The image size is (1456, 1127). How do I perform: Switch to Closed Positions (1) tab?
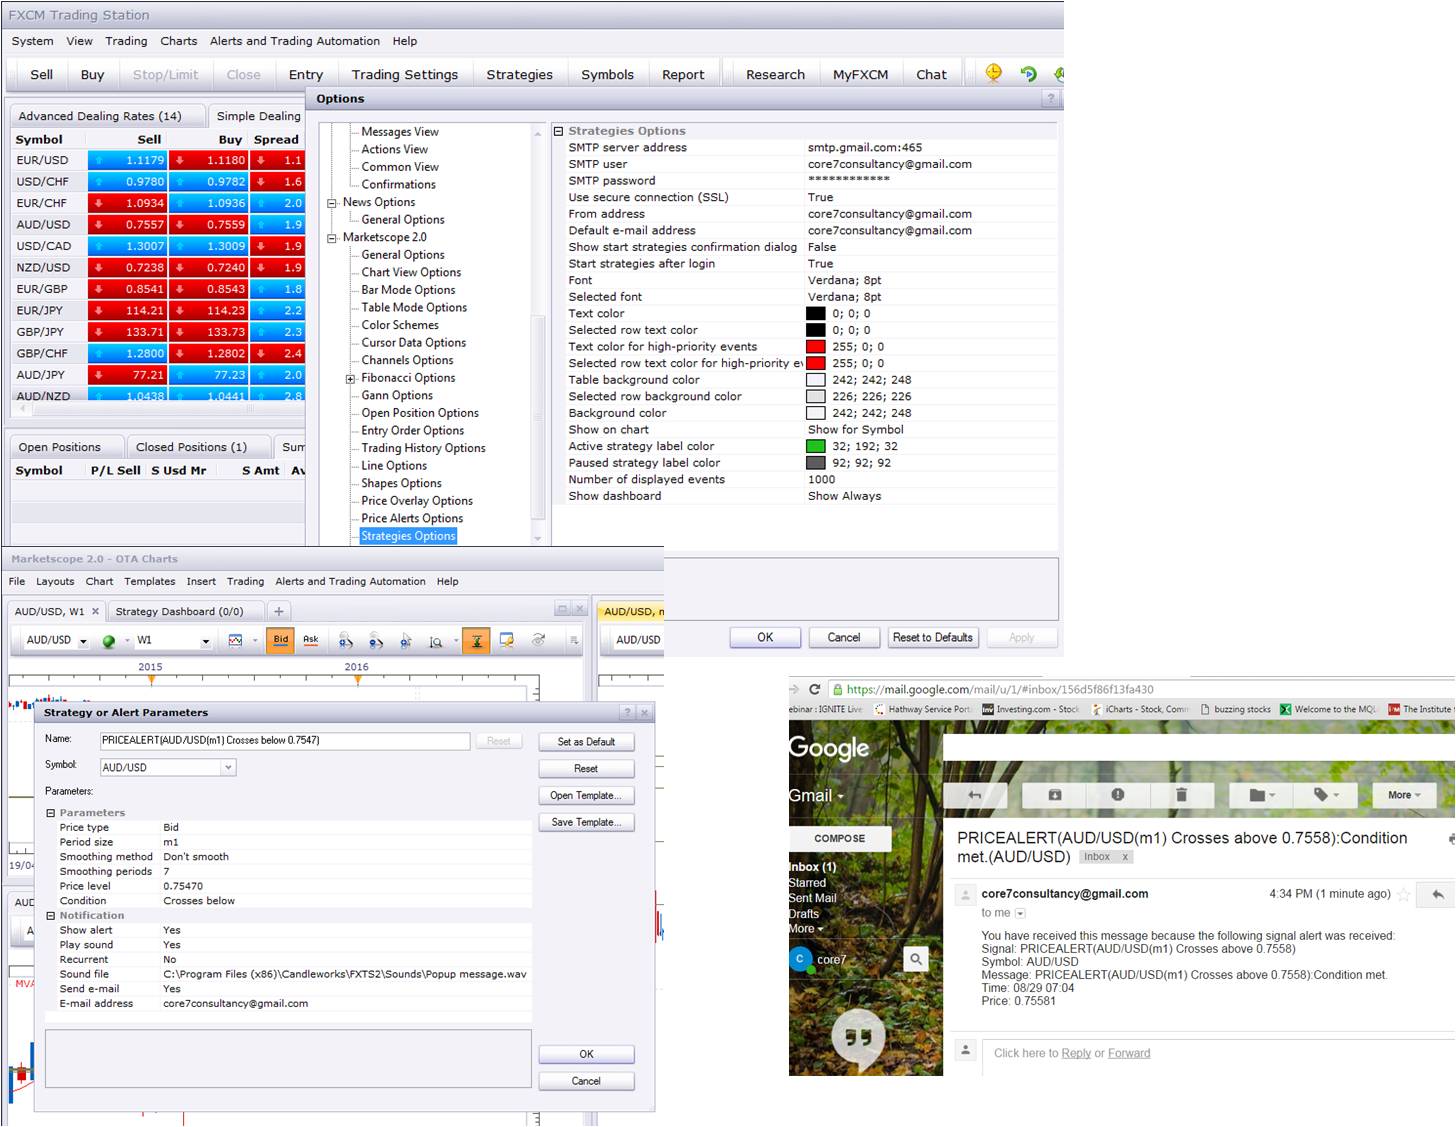[x=191, y=447]
